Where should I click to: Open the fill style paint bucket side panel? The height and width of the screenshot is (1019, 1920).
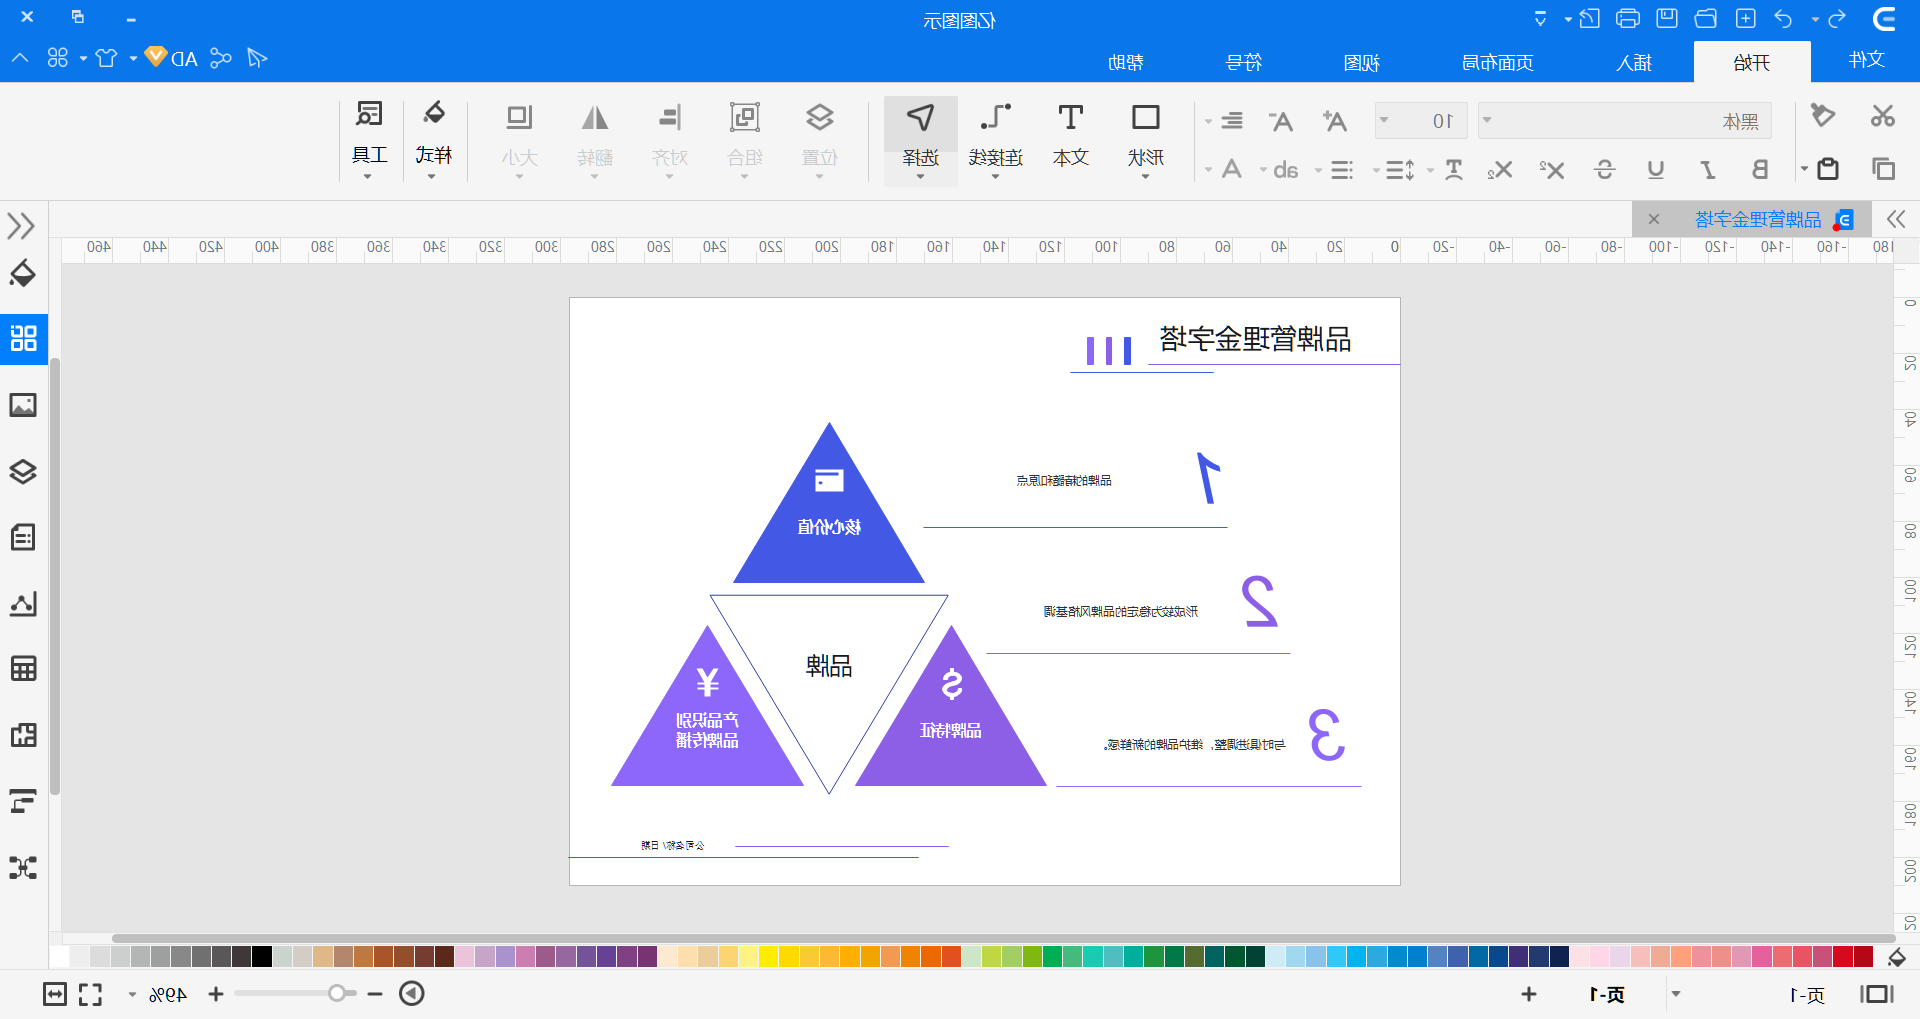[x=23, y=274]
